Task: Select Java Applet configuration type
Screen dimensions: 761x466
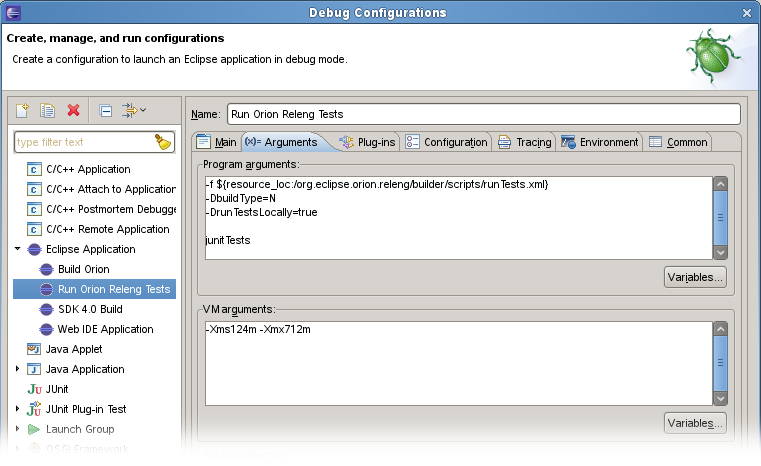Action: (65, 349)
